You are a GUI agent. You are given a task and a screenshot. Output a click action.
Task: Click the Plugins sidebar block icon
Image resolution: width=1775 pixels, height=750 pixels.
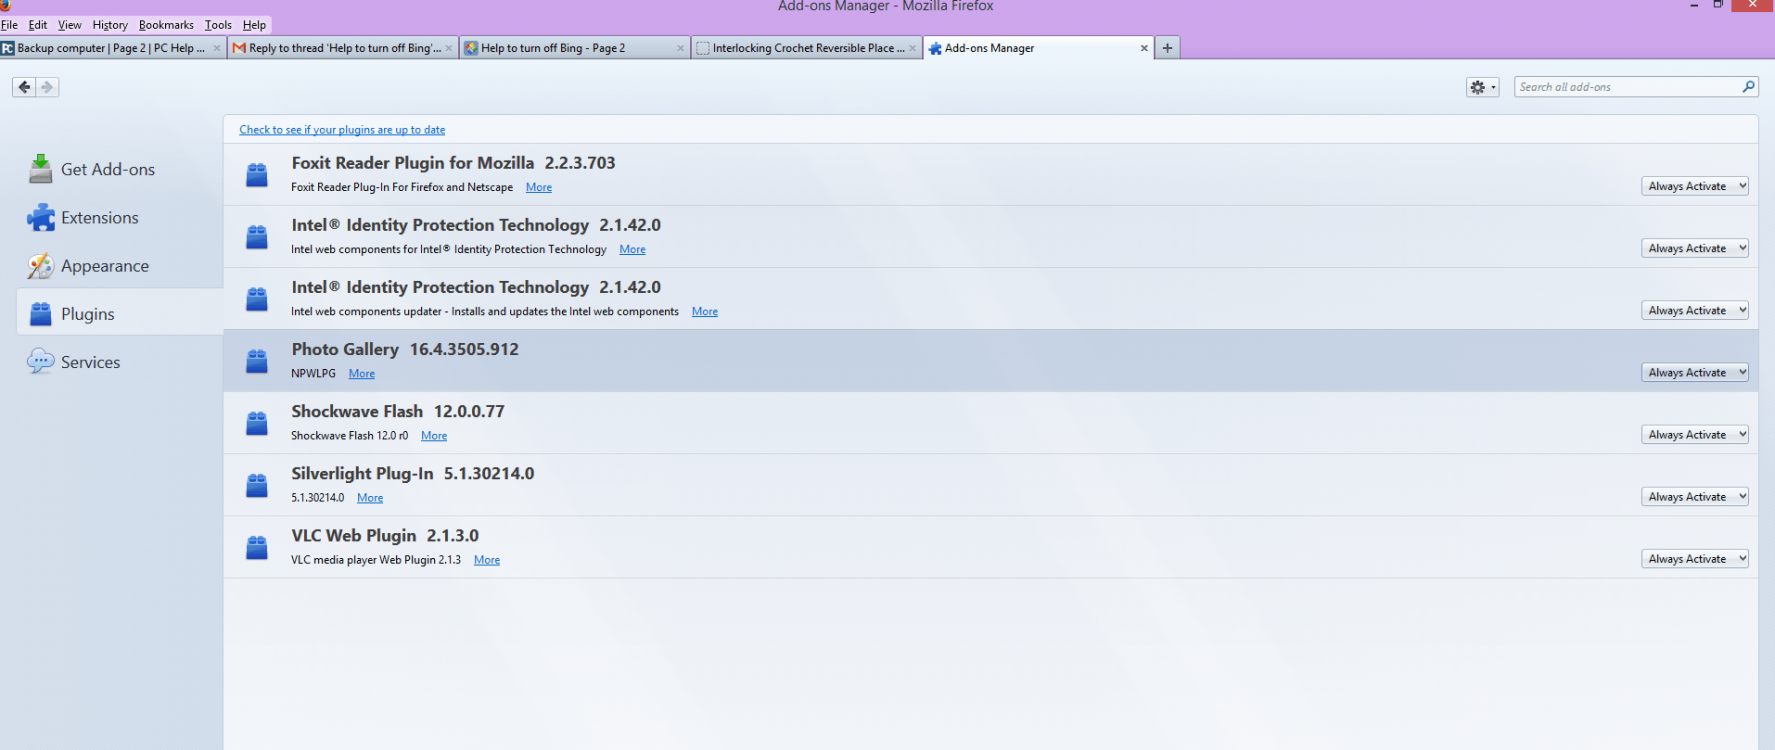(x=40, y=314)
